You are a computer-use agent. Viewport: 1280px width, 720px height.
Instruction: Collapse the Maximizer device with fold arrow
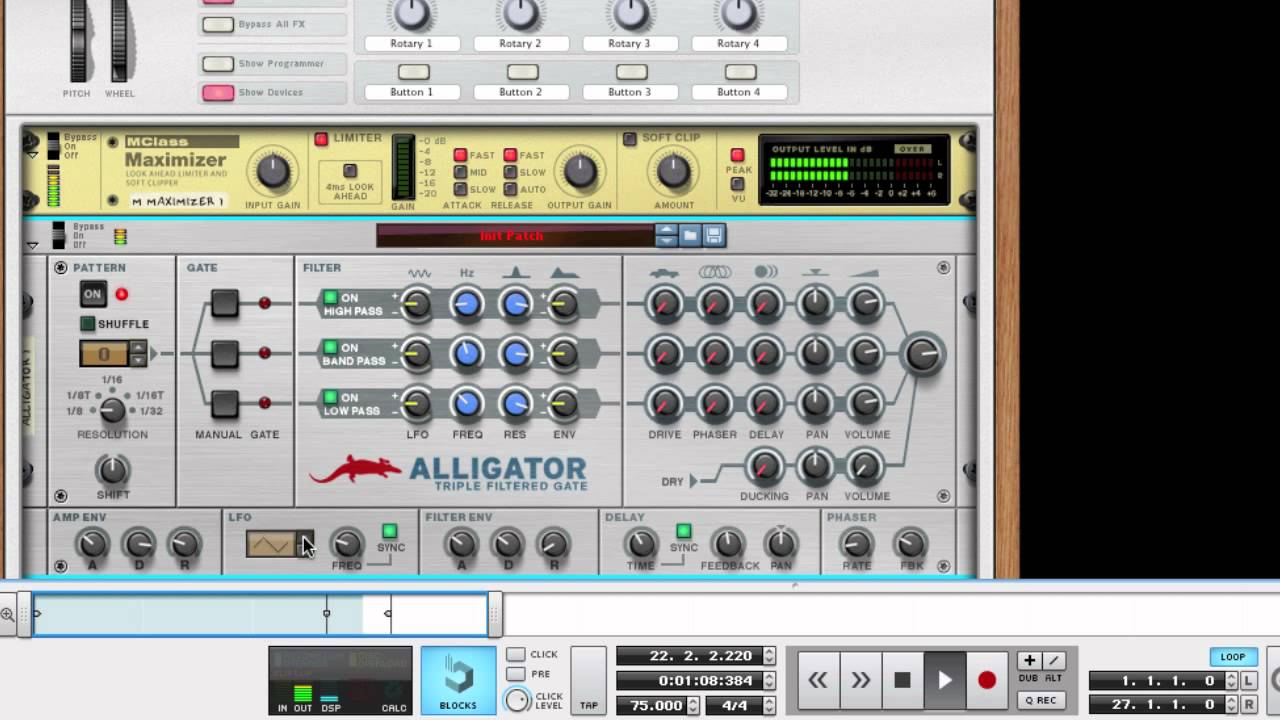click(33, 155)
